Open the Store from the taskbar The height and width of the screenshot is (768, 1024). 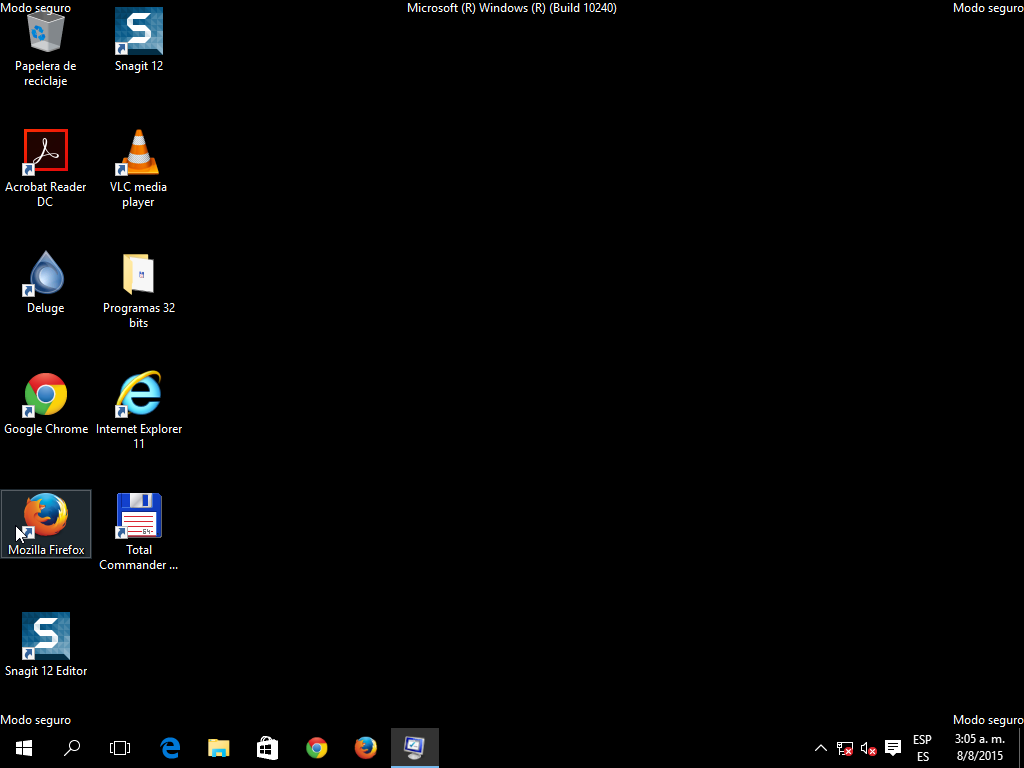pyautogui.click(x=268, y=748)
